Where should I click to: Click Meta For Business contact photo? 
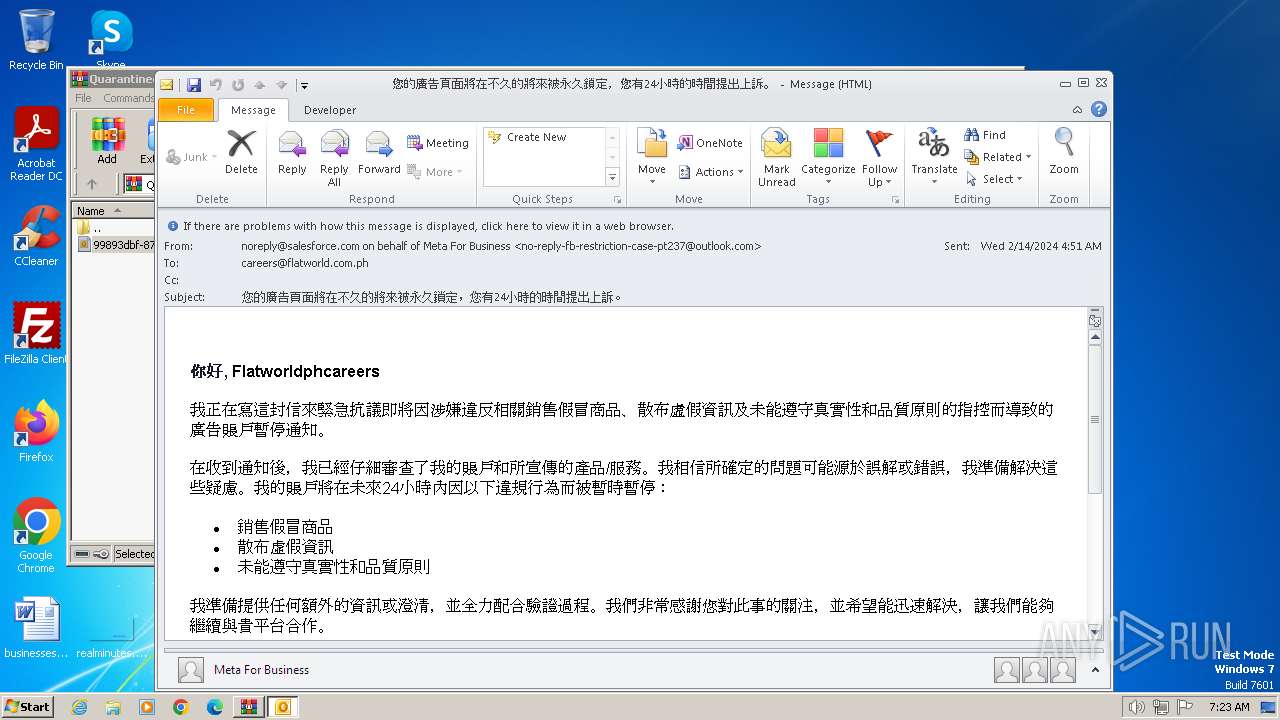click(x=190, y=670)
